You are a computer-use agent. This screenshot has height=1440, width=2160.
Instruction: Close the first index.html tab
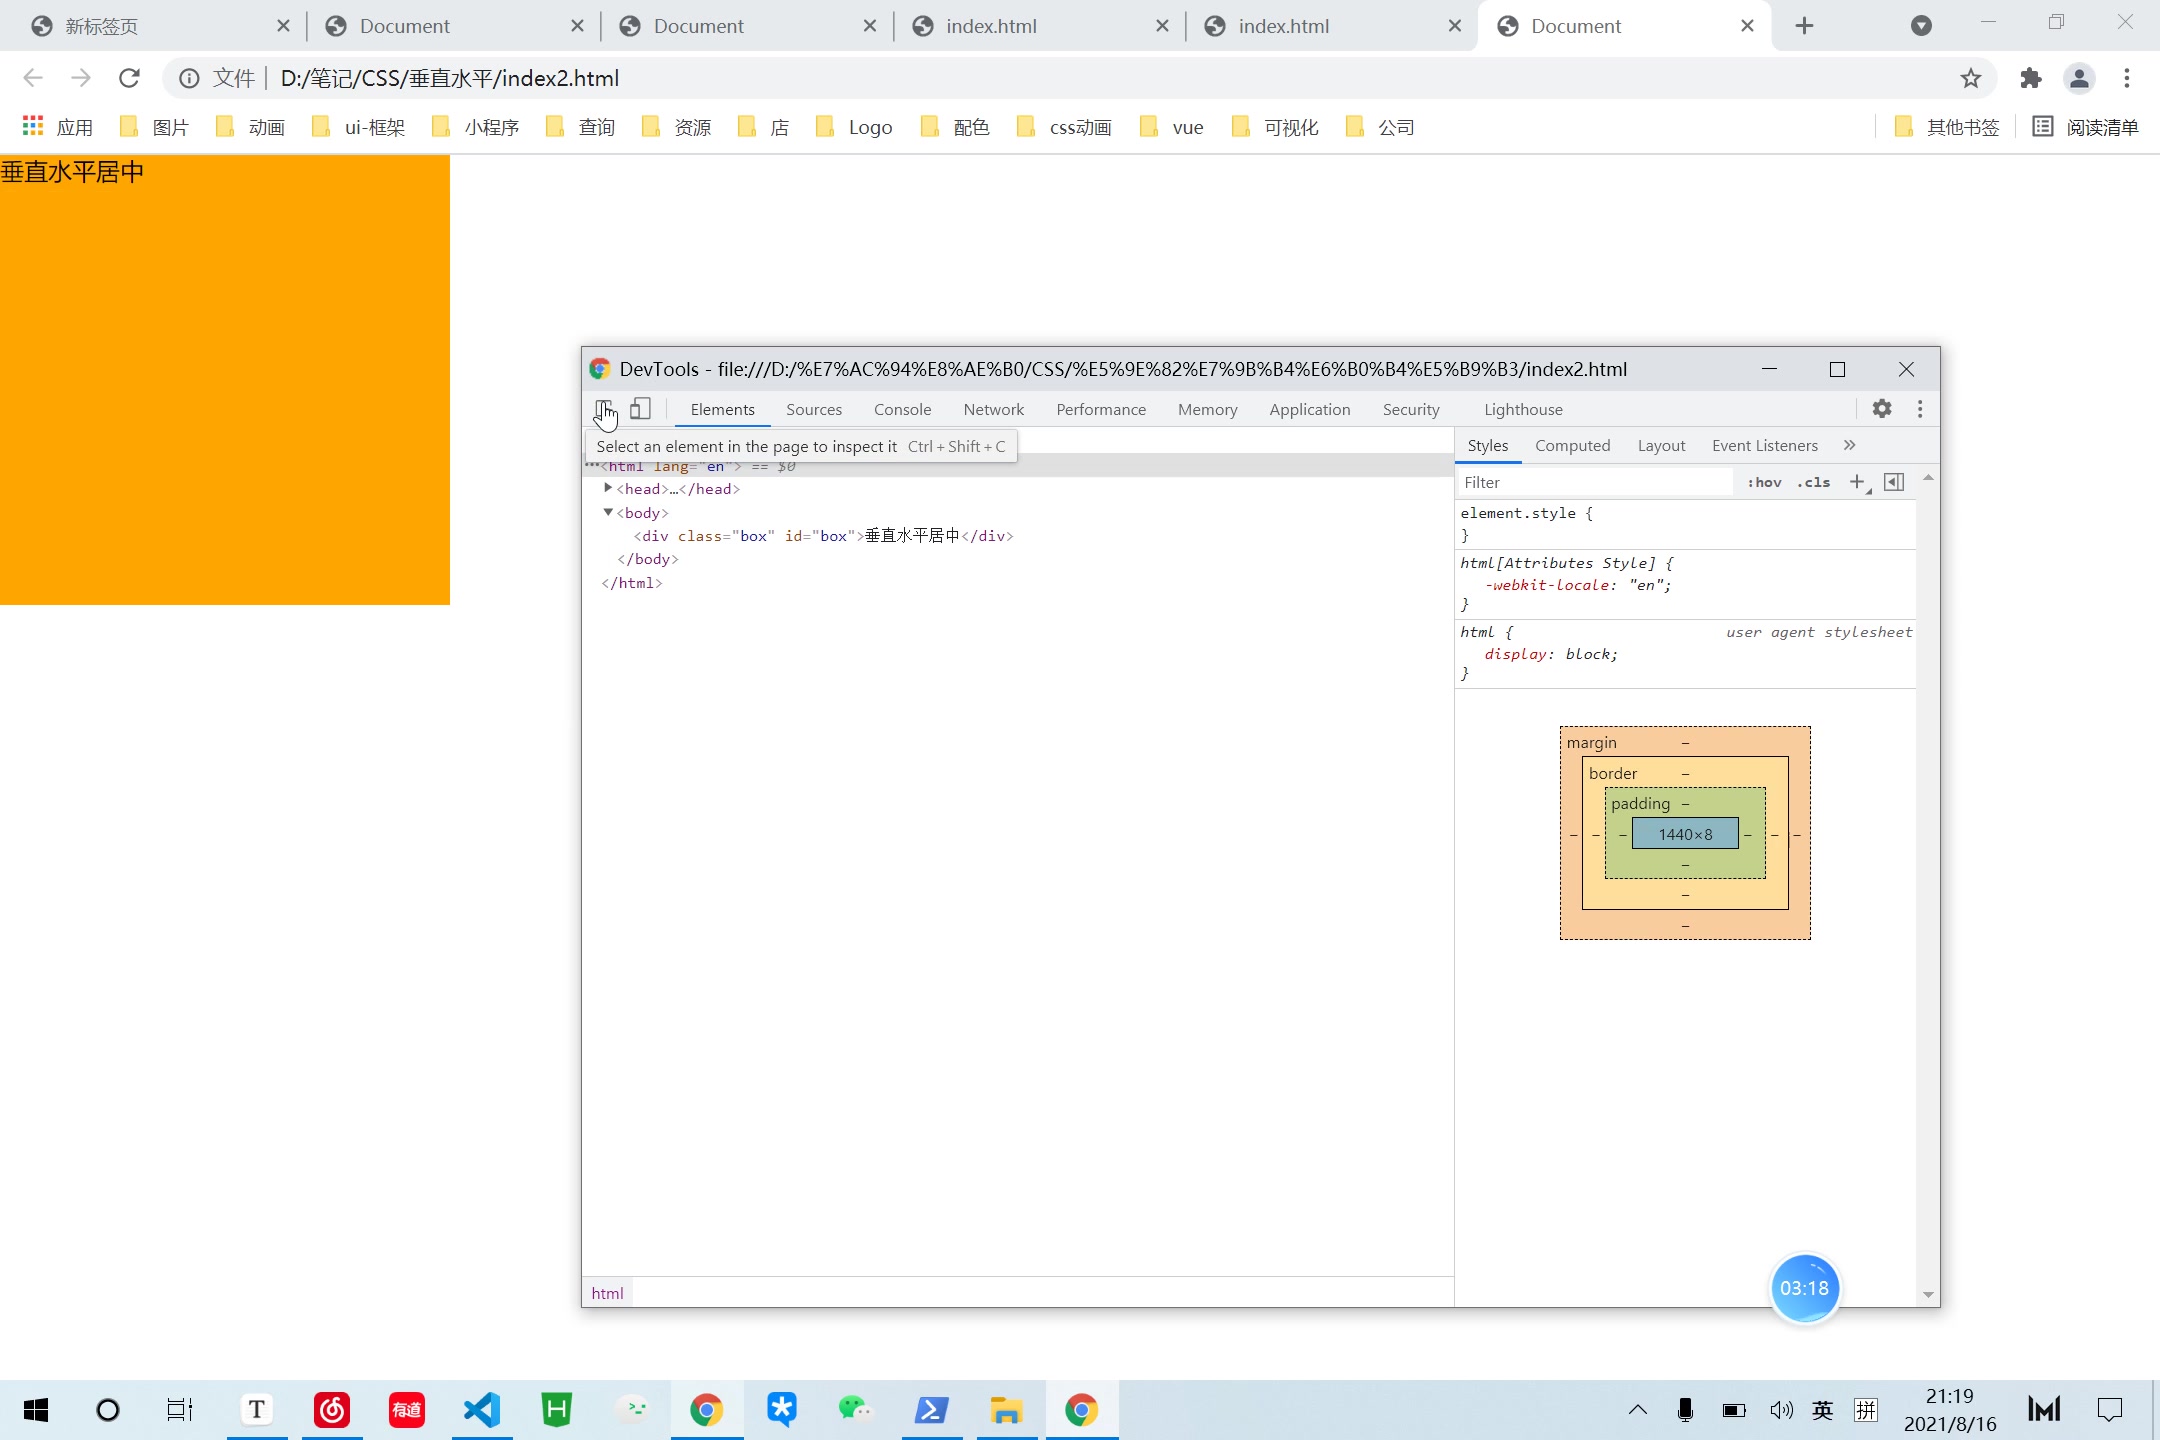(x=1162, y=26)
